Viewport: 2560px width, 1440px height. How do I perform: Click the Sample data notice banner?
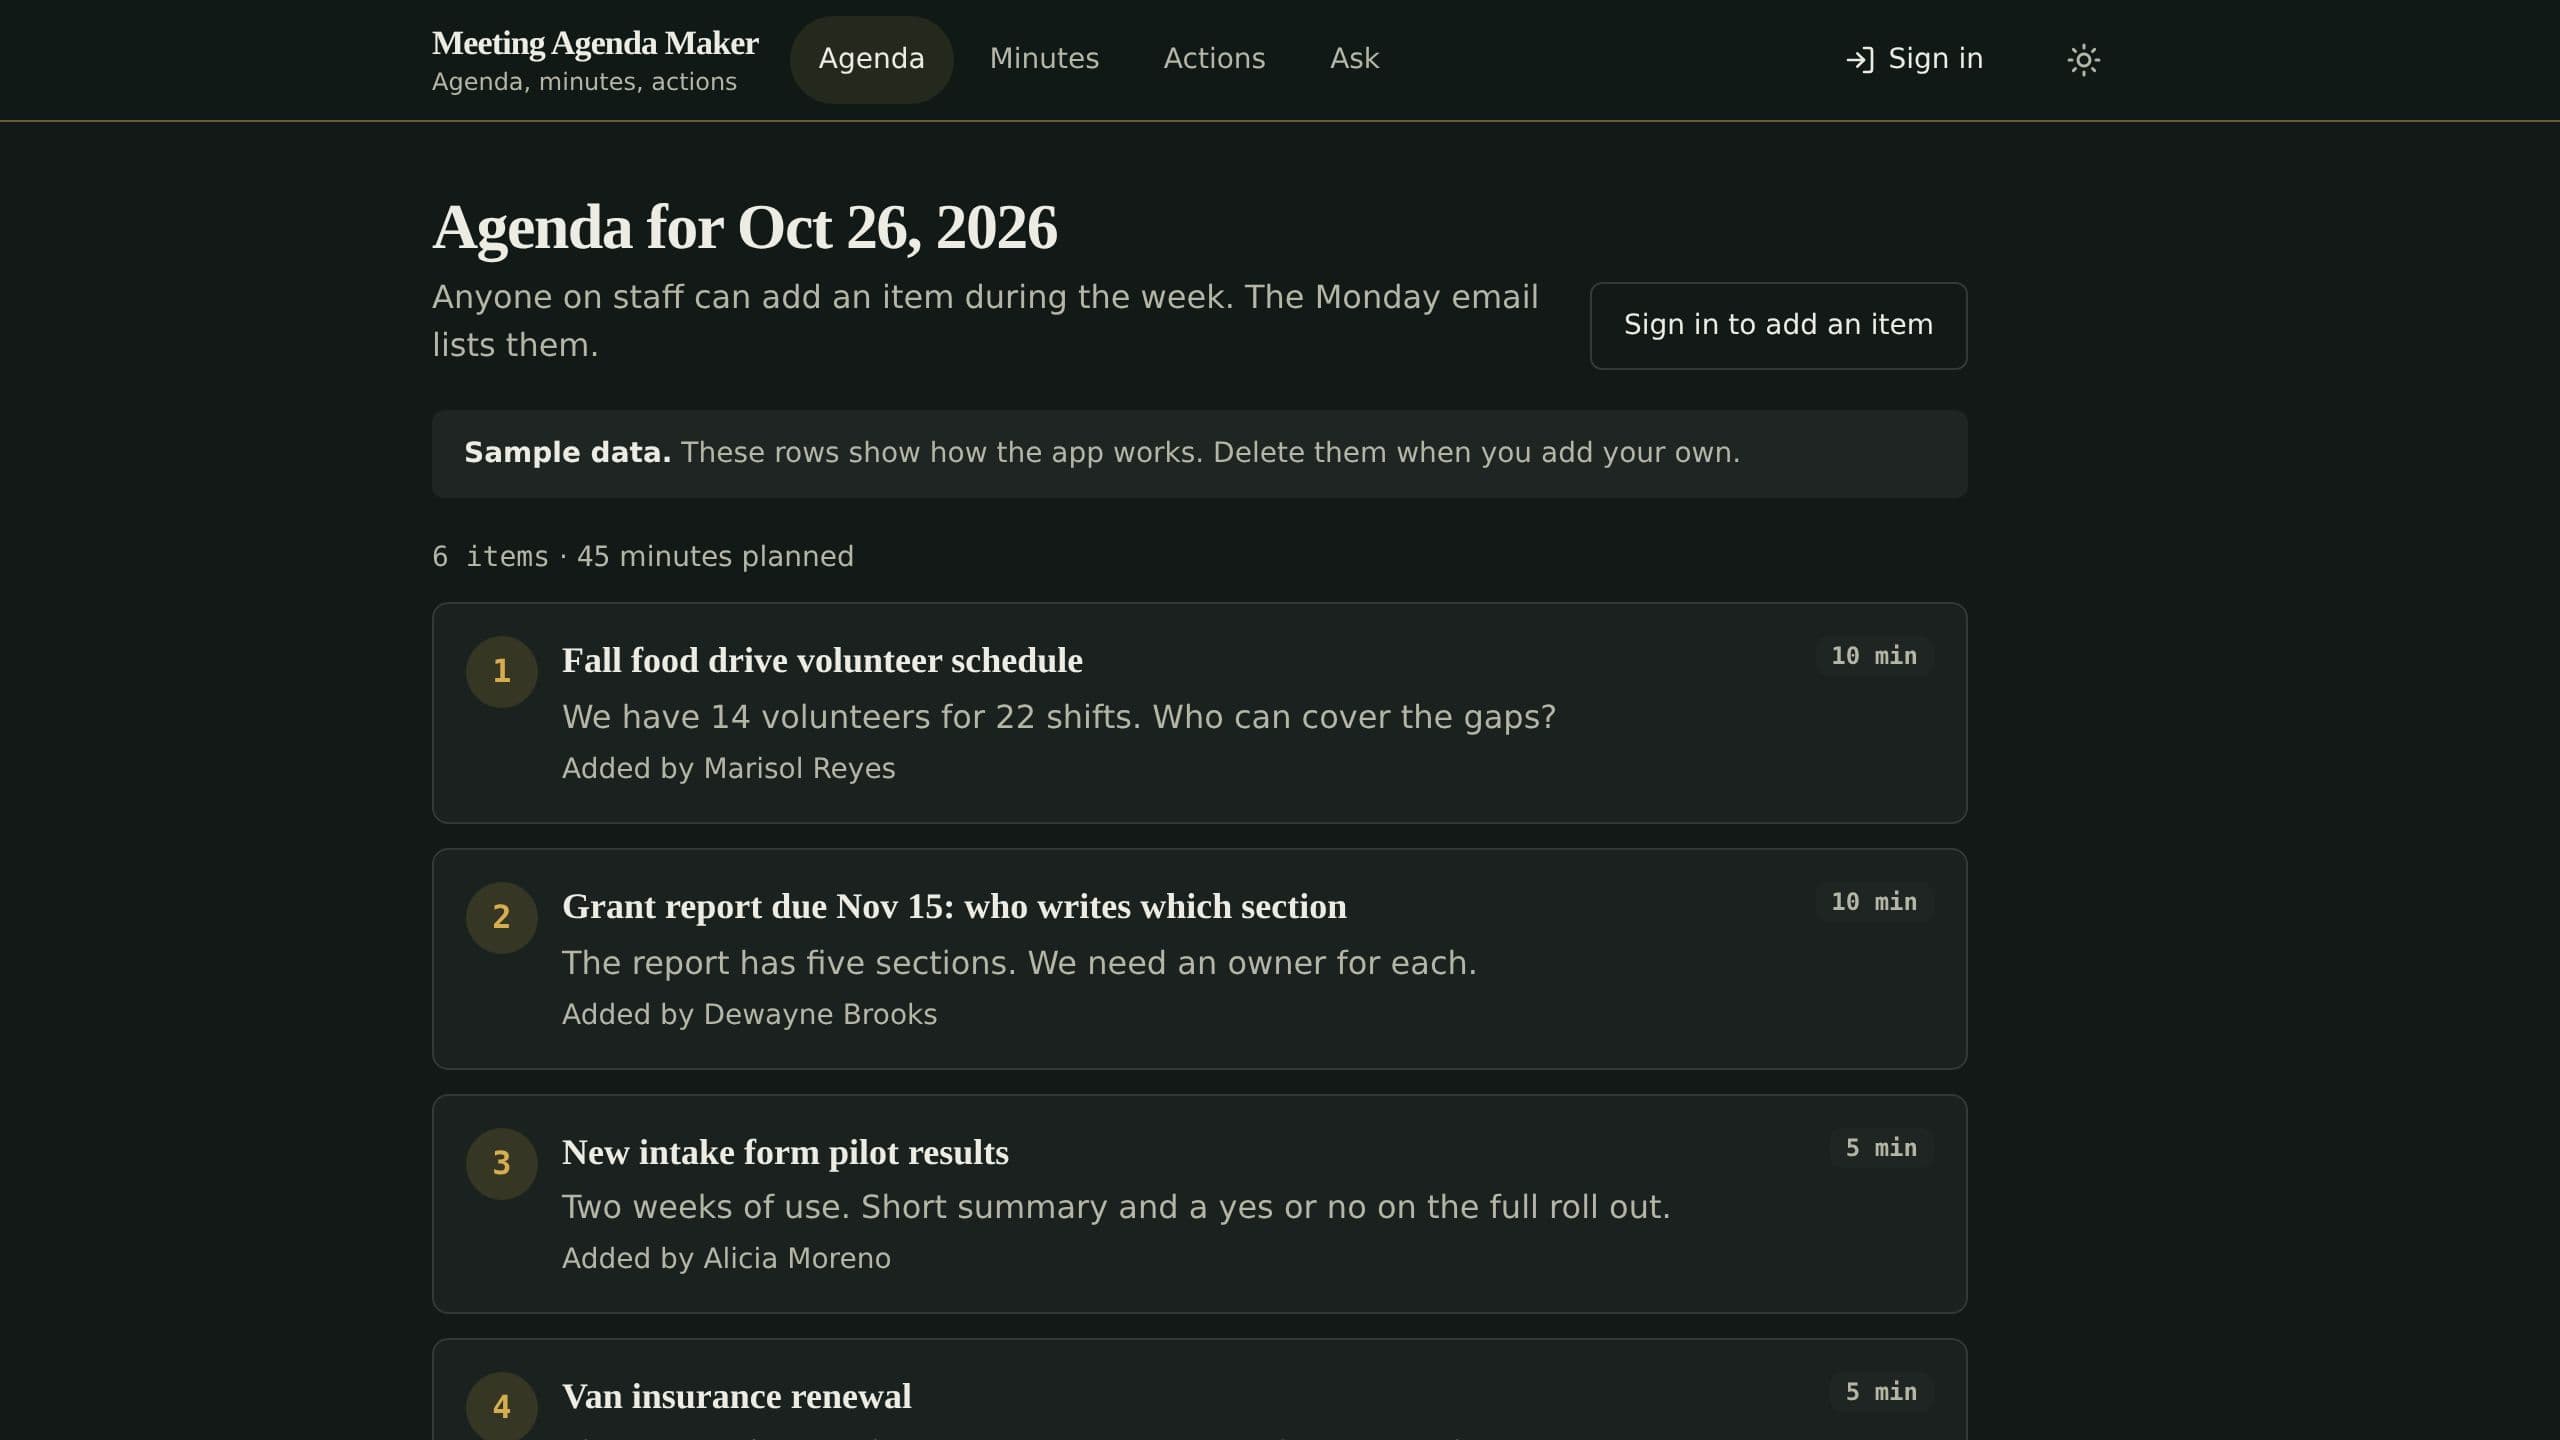click(x=1199, y=454)
